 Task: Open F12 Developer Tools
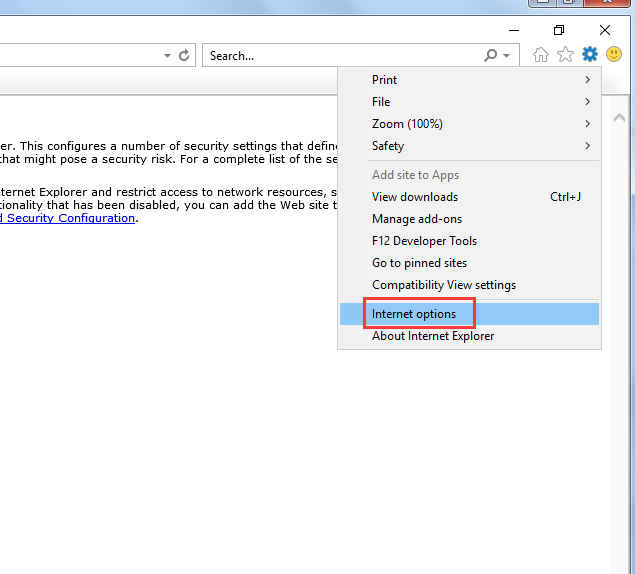coord(469,241)
